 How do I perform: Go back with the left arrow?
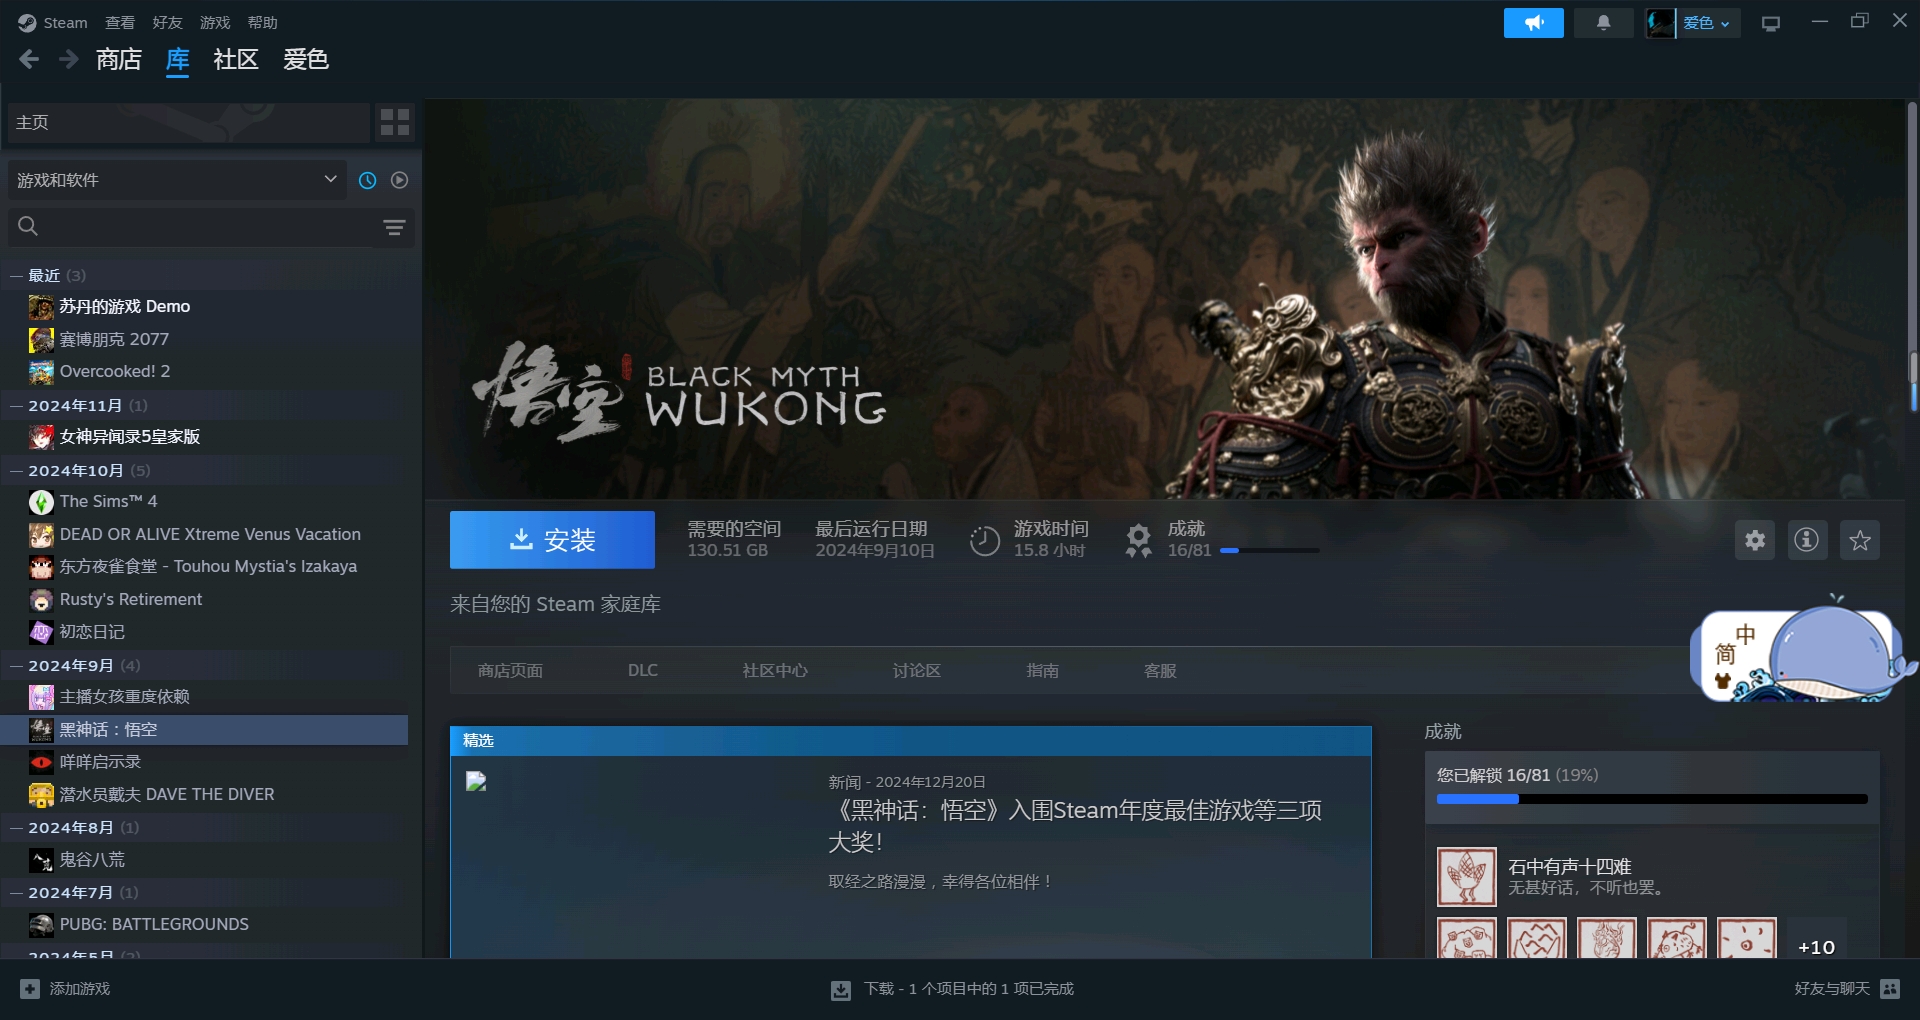29,60
